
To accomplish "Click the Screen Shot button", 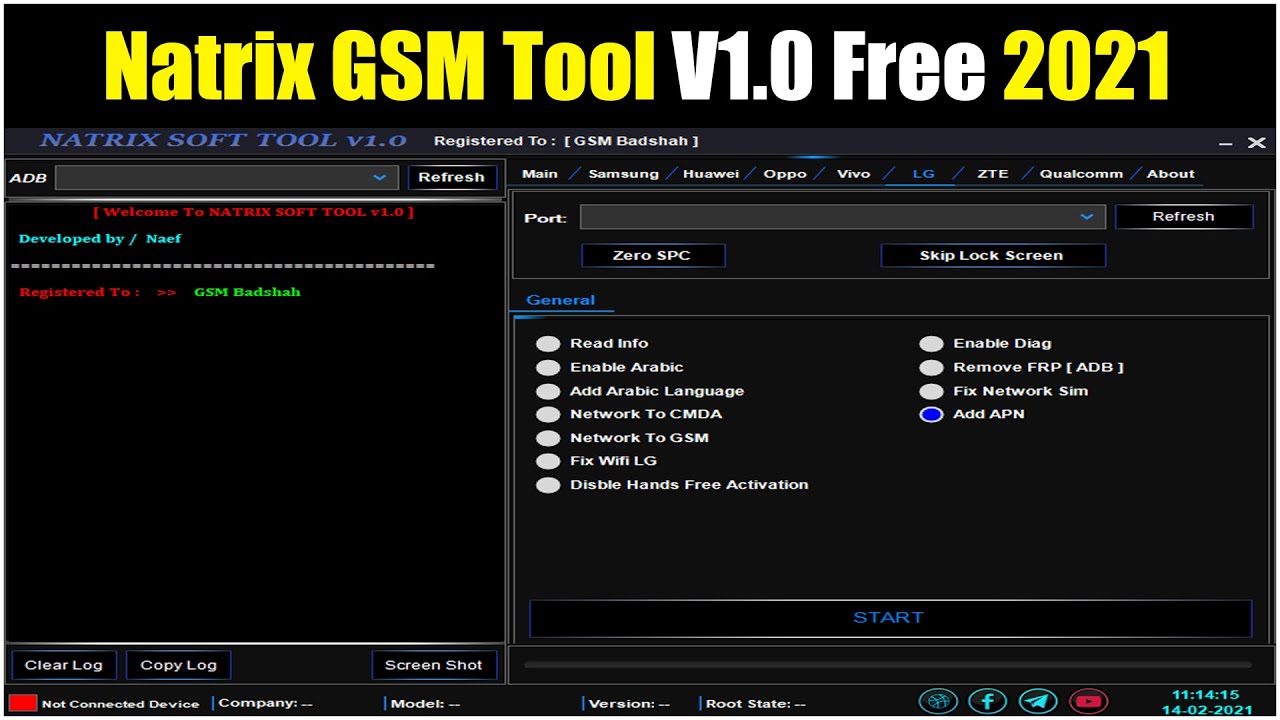I will [x=433, y=665].
